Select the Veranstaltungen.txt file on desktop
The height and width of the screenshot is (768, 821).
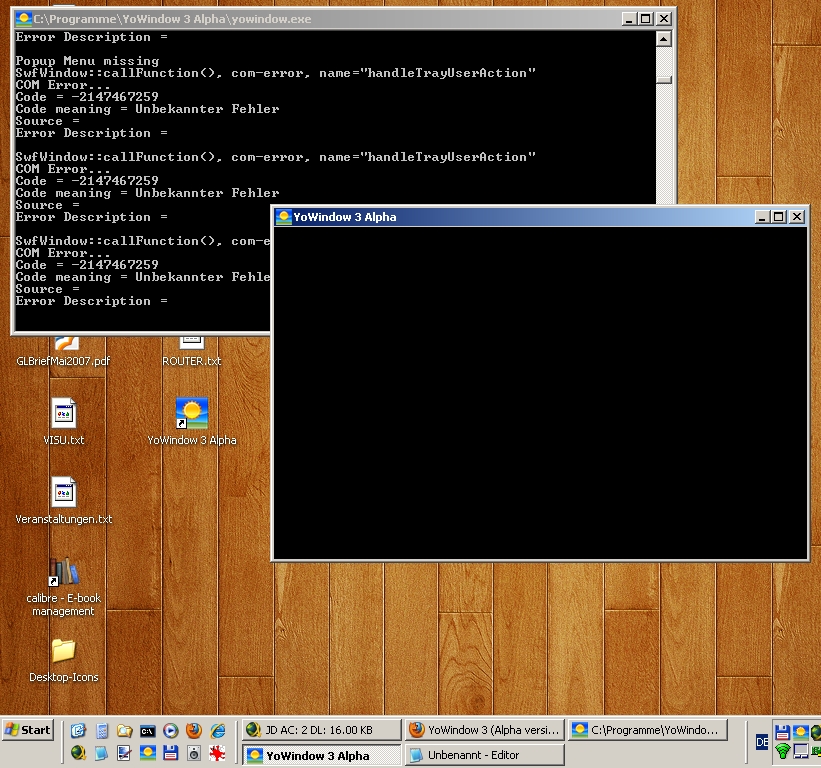[x=63, y=500]
